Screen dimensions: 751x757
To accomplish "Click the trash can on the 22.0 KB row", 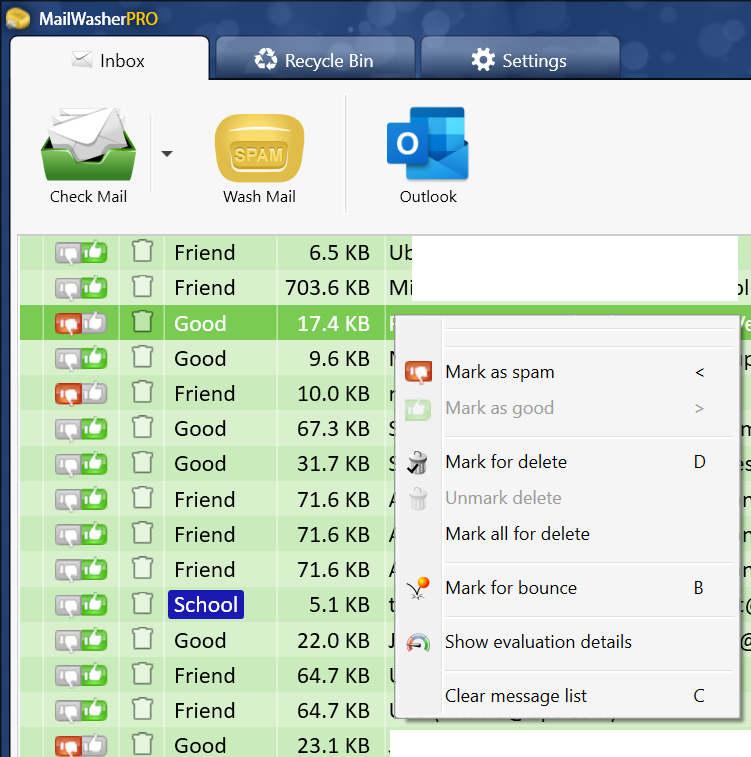I will (x=142, y=639).
